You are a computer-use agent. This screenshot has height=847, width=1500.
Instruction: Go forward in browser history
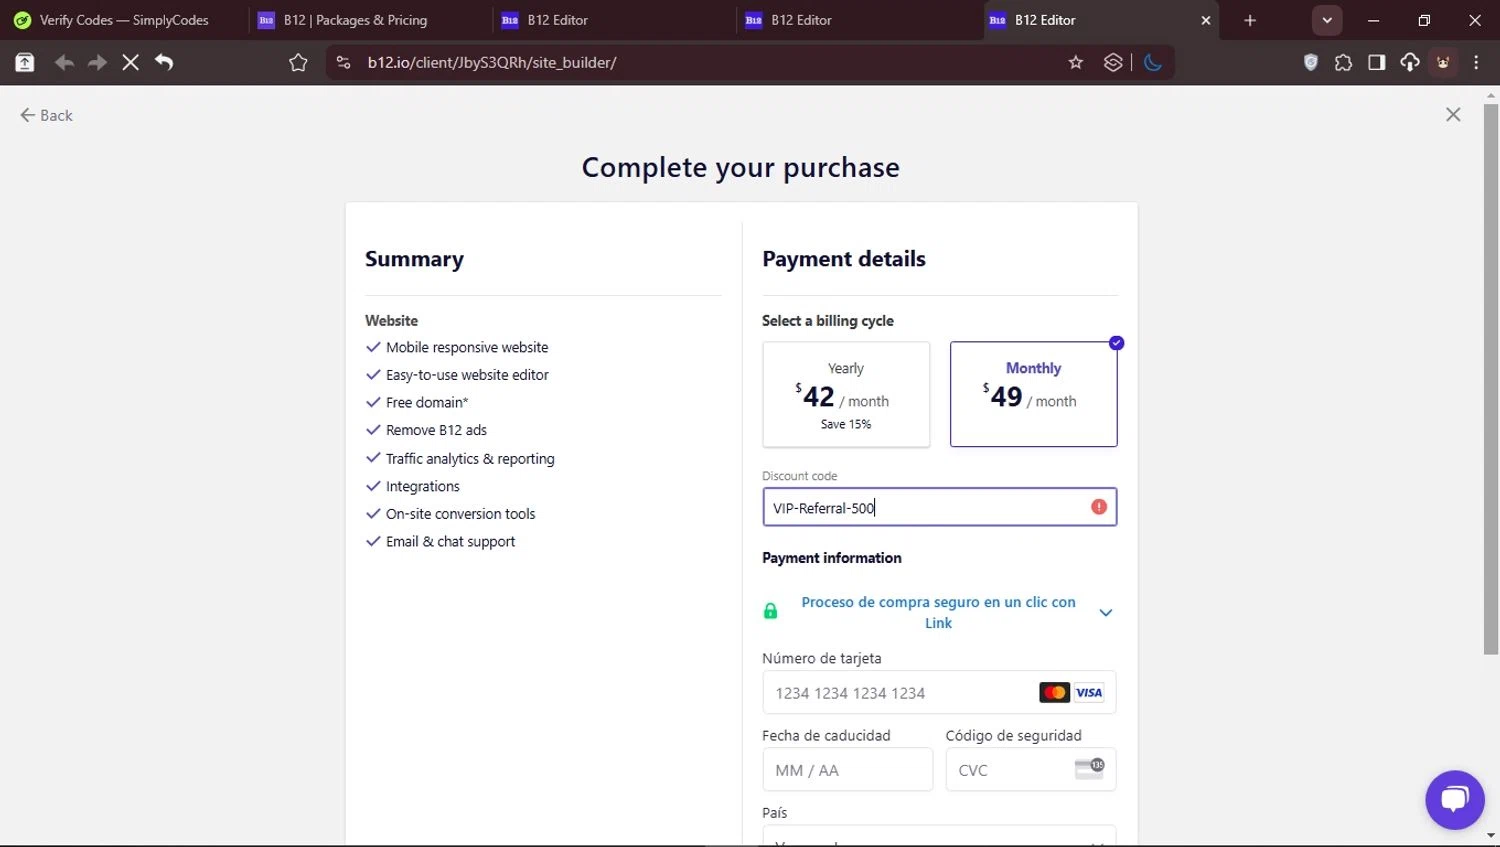97,62
